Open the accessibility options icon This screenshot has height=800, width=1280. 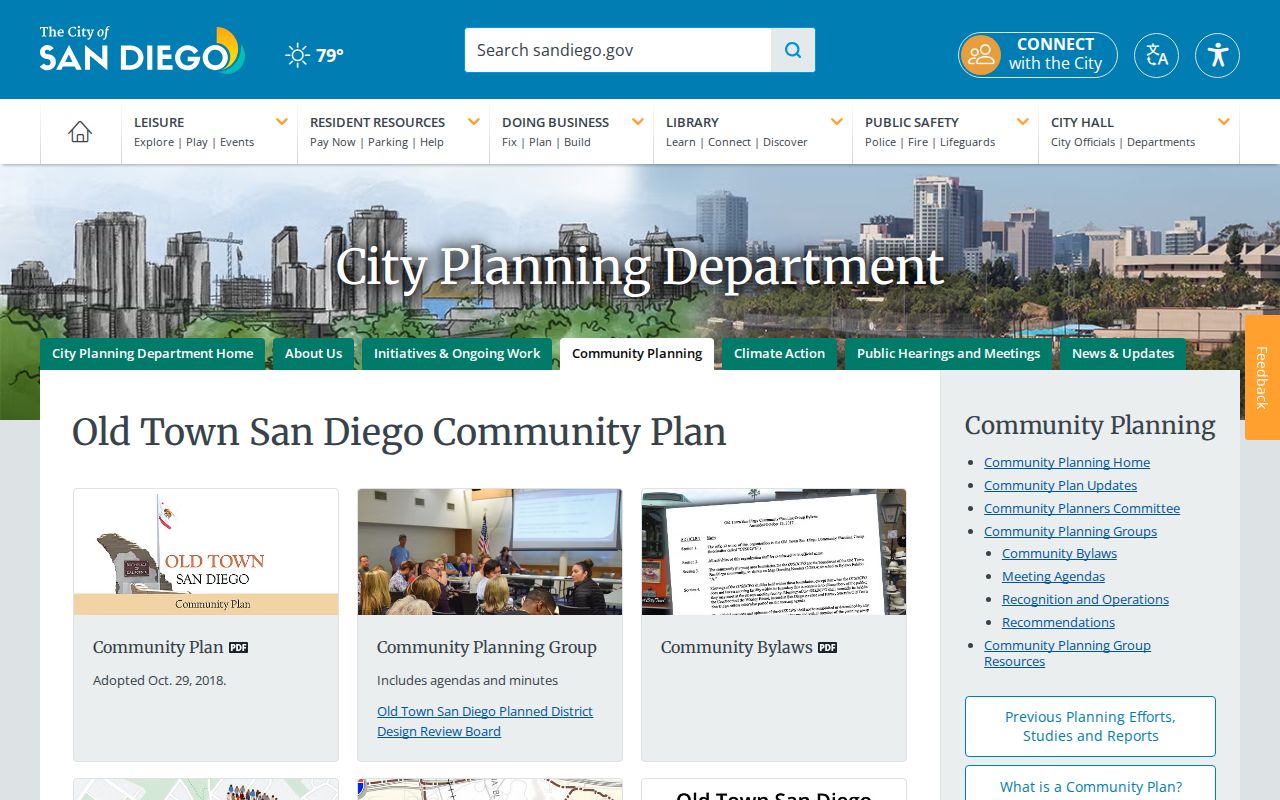click(x=1217, y=55)
